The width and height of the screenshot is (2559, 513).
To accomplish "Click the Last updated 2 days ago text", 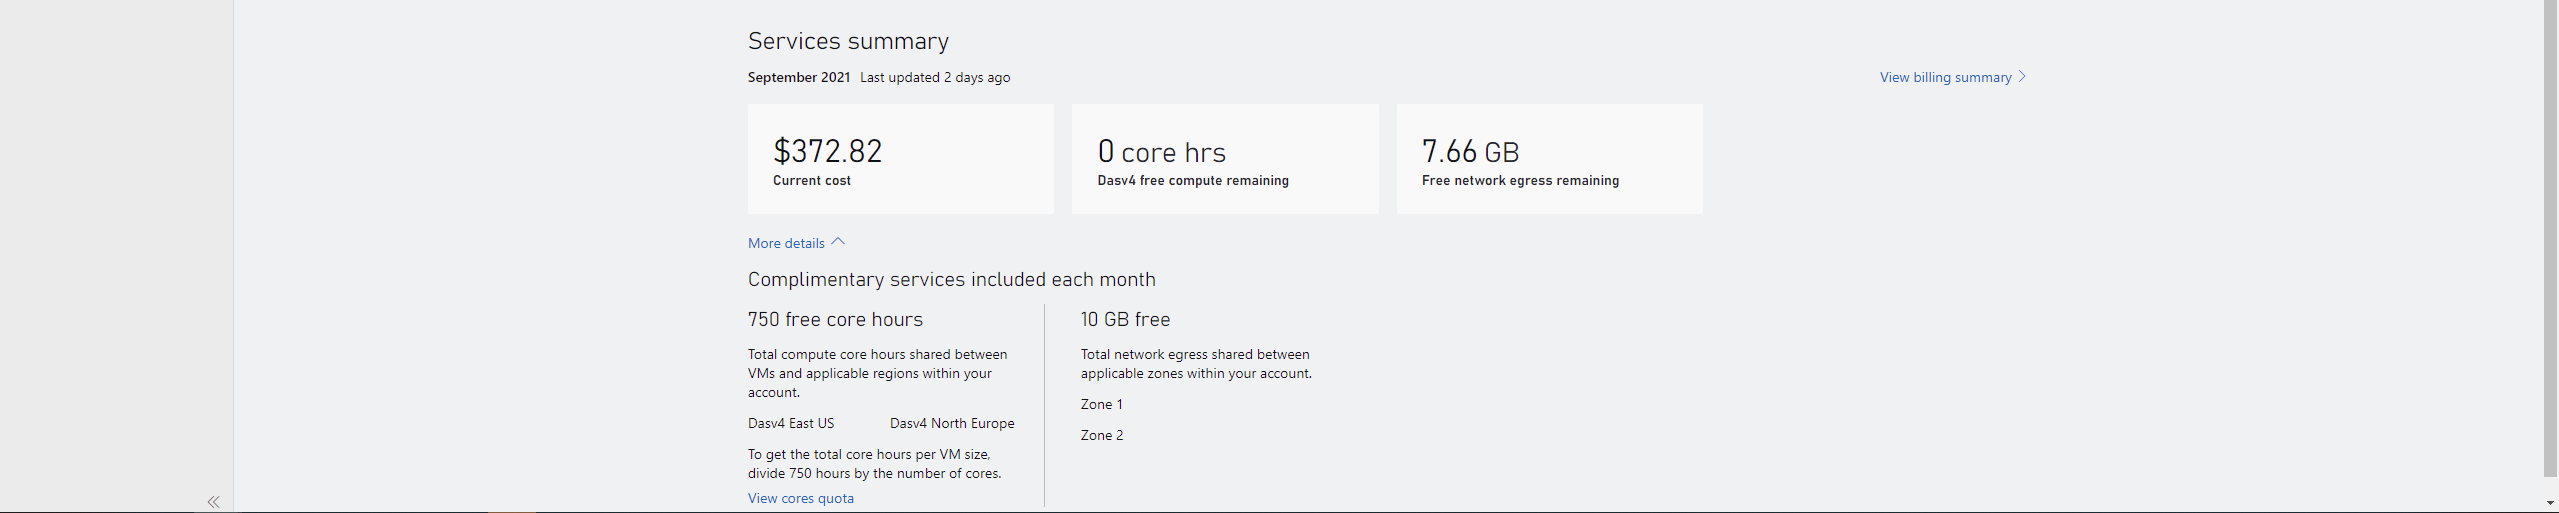I will (x=935, y=77).
